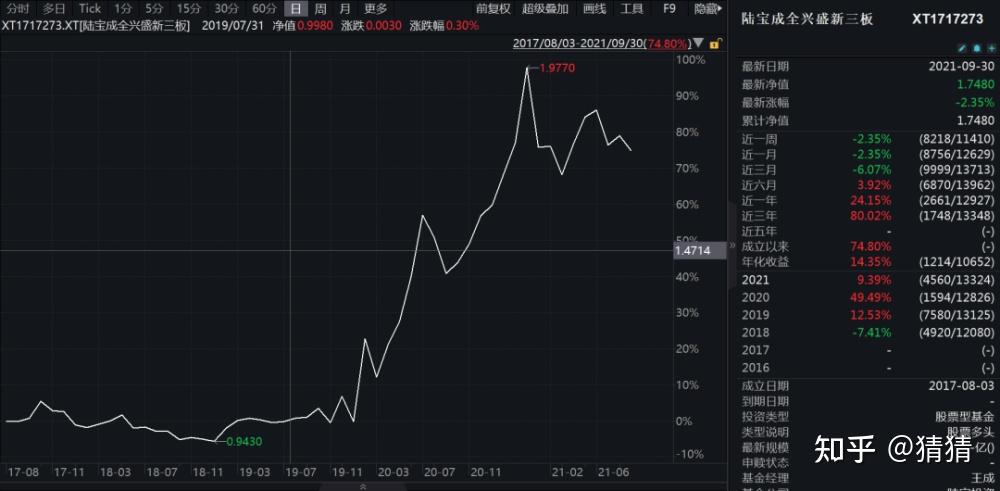
Task: Click the 近一年 return 24.15%
Action: pyautogui.click(x=871, y=200)
